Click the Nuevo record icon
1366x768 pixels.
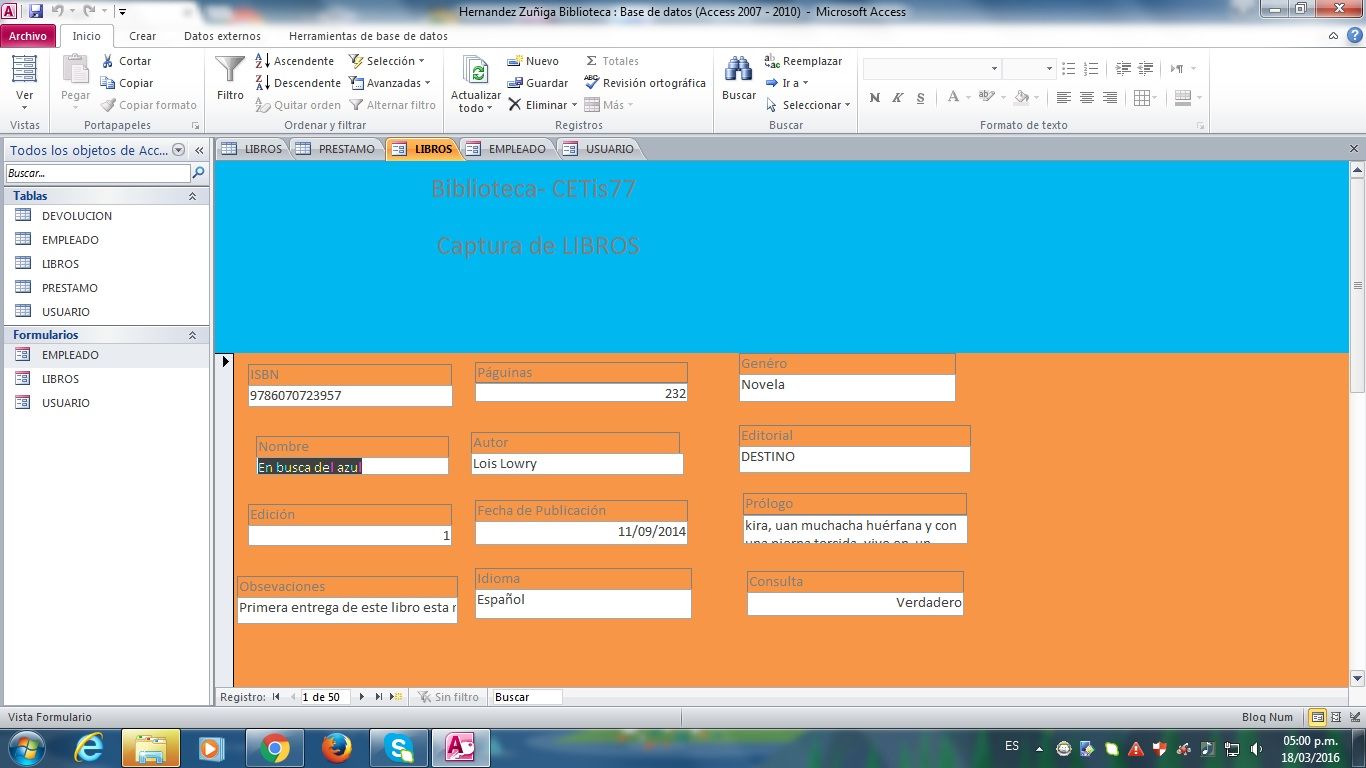pos(533,61)
